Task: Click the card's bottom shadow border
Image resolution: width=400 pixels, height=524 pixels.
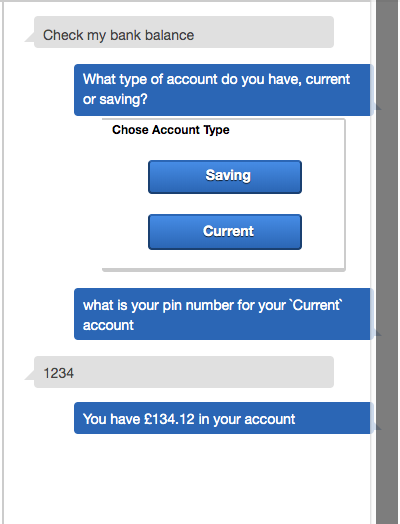Action: point(224,269)
